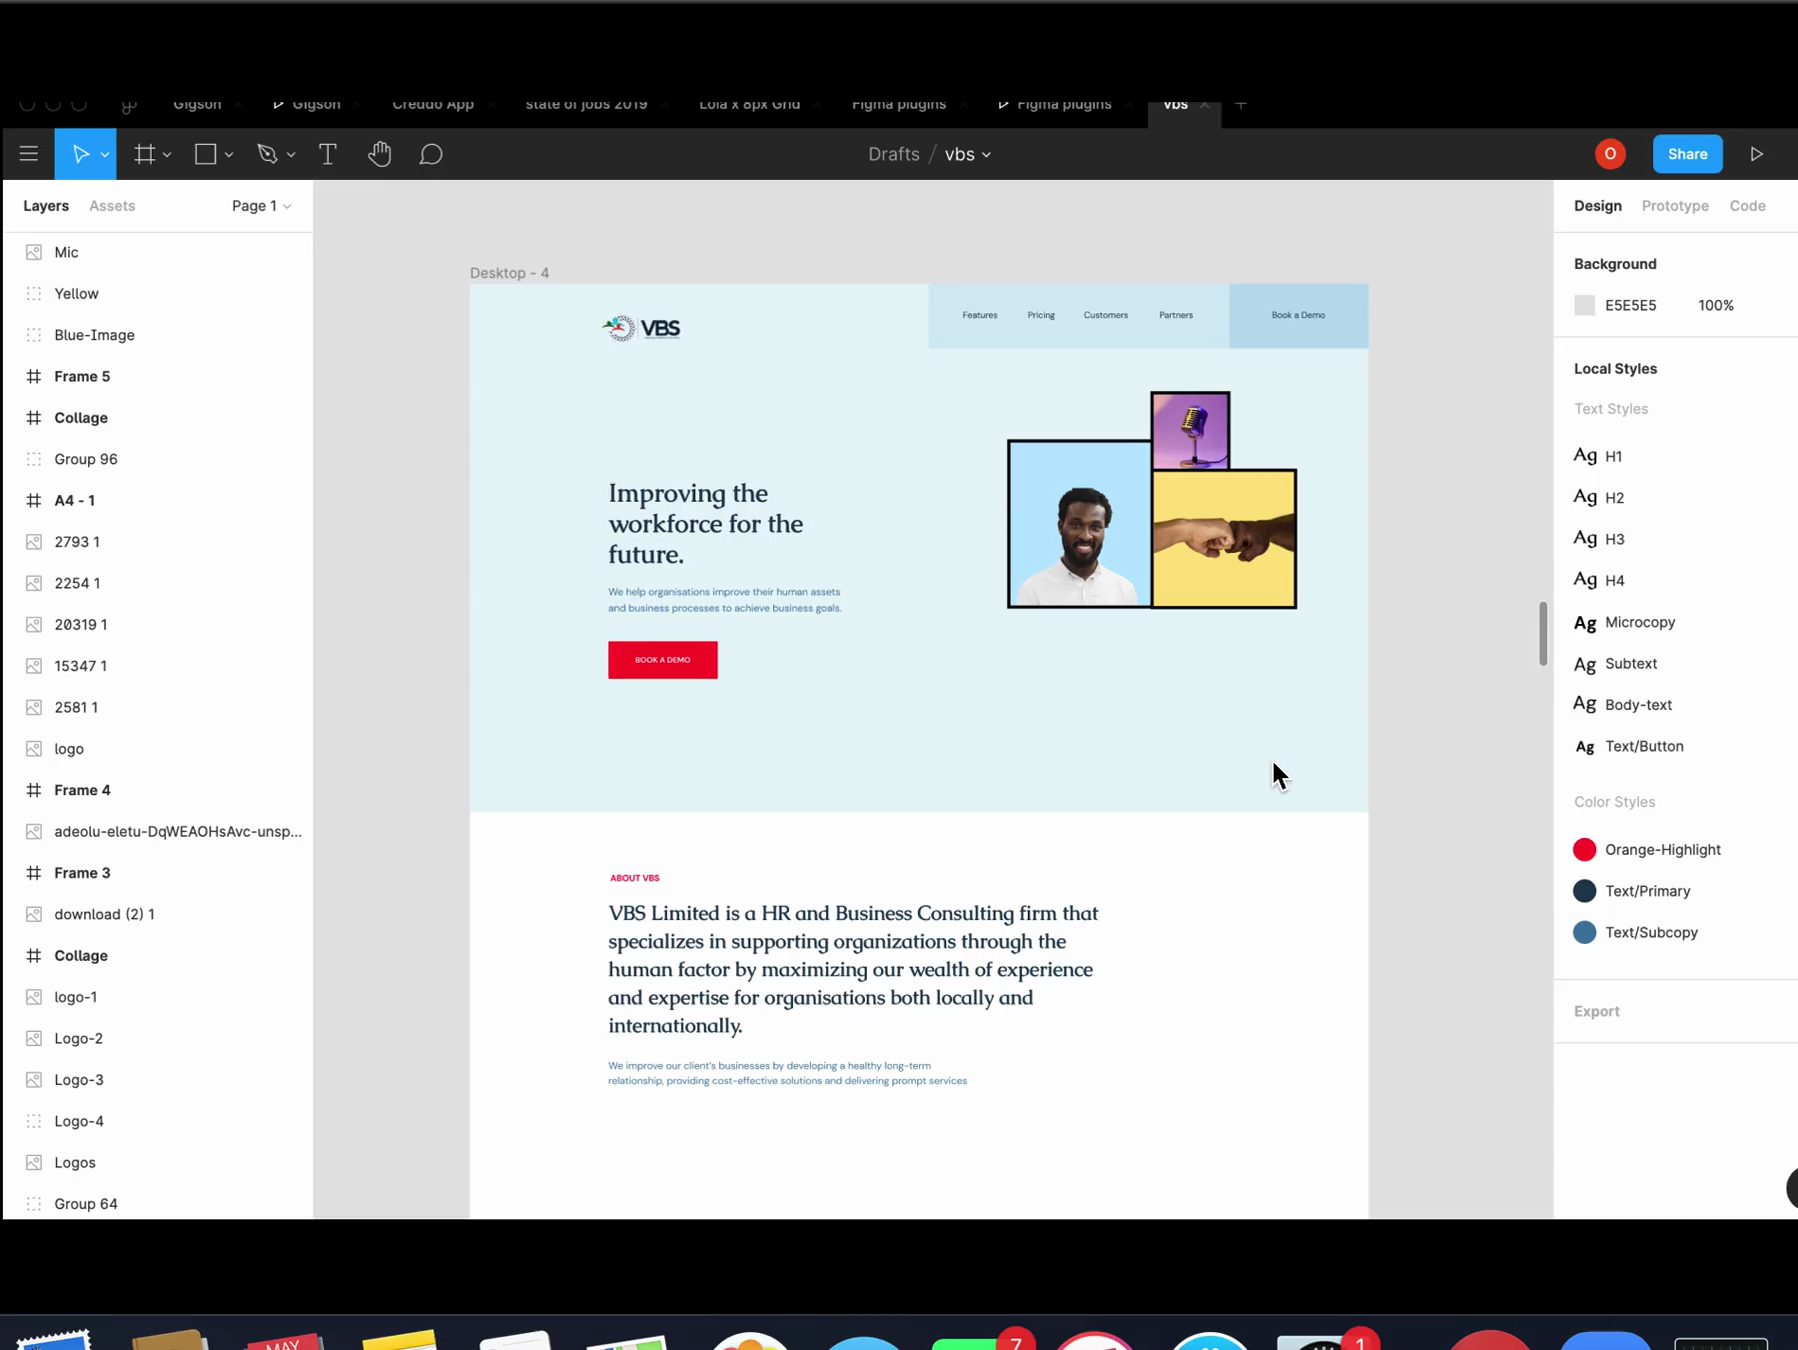The width and height of the screenshot is (1798, 1350).
Task: Open the Page 1 dropdown
Action: coord(260,206)
